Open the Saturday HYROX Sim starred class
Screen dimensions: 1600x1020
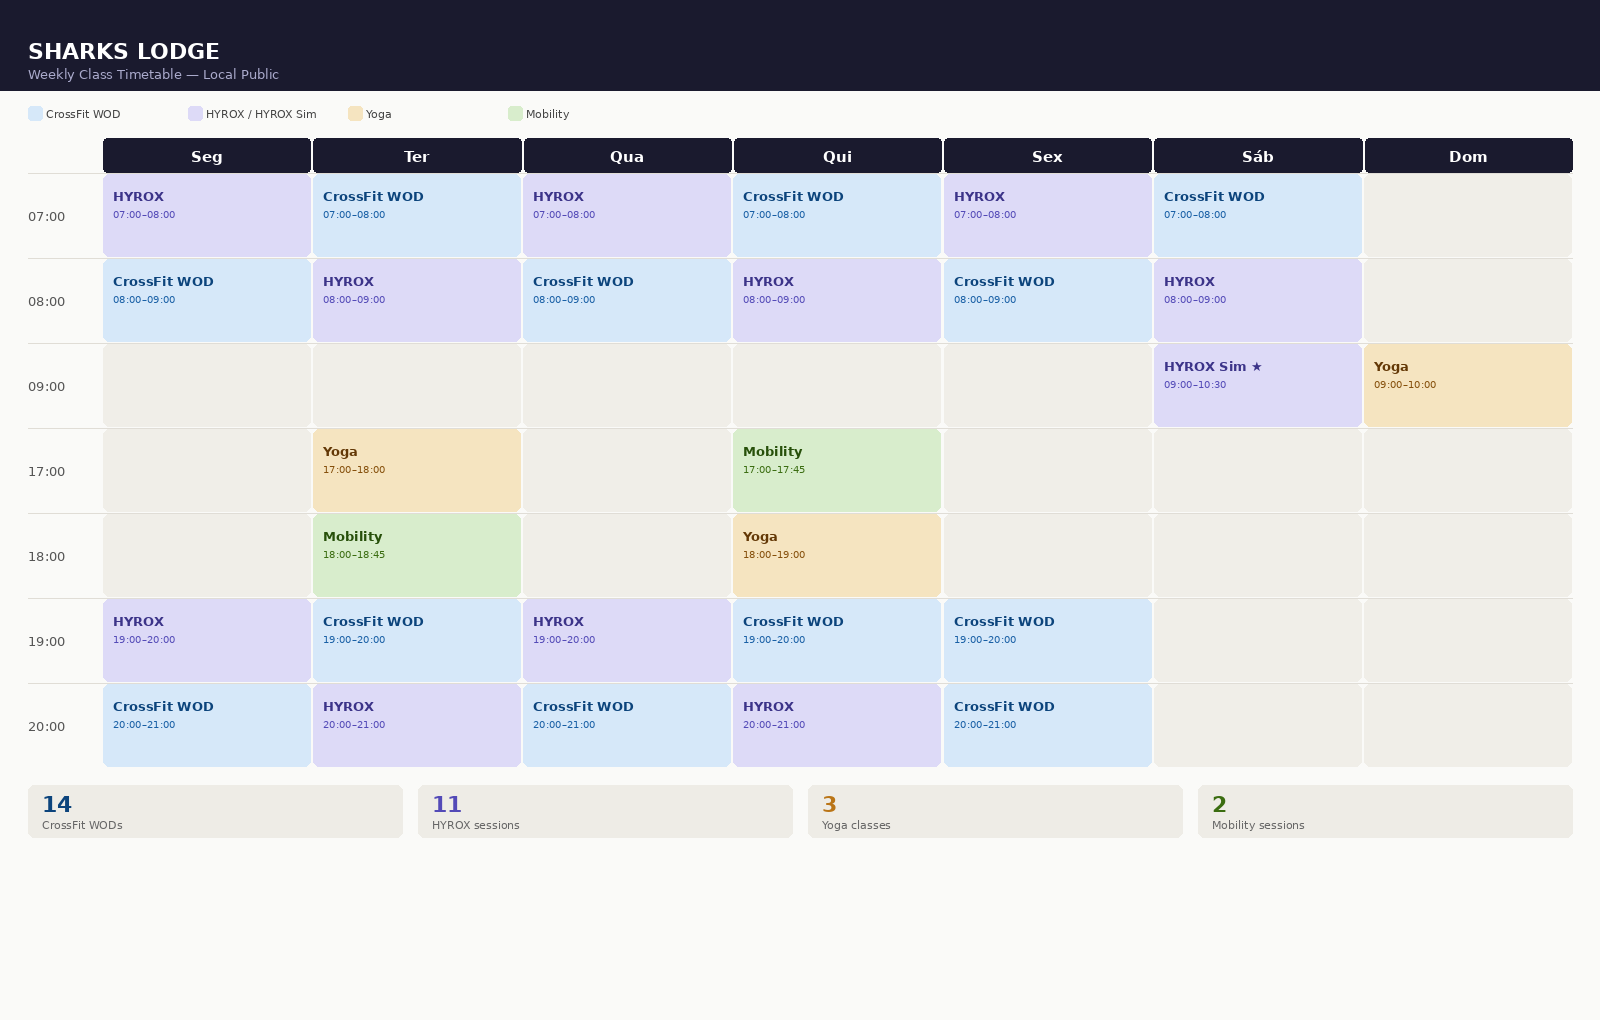1257,386
